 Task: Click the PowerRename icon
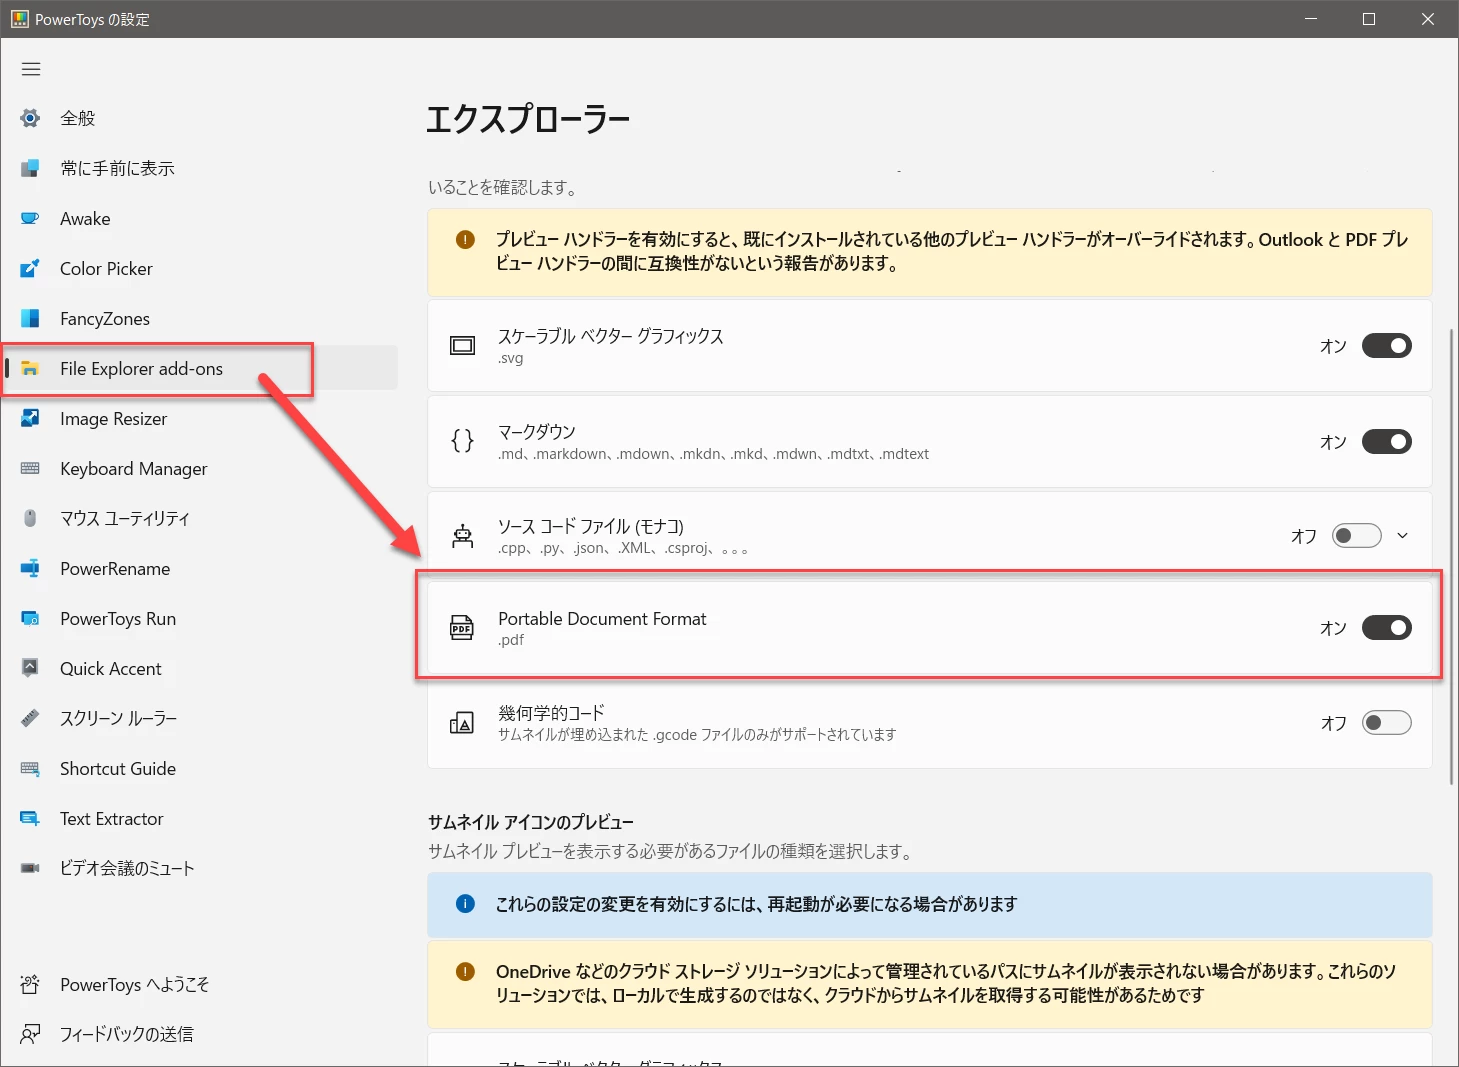(30, 568)
